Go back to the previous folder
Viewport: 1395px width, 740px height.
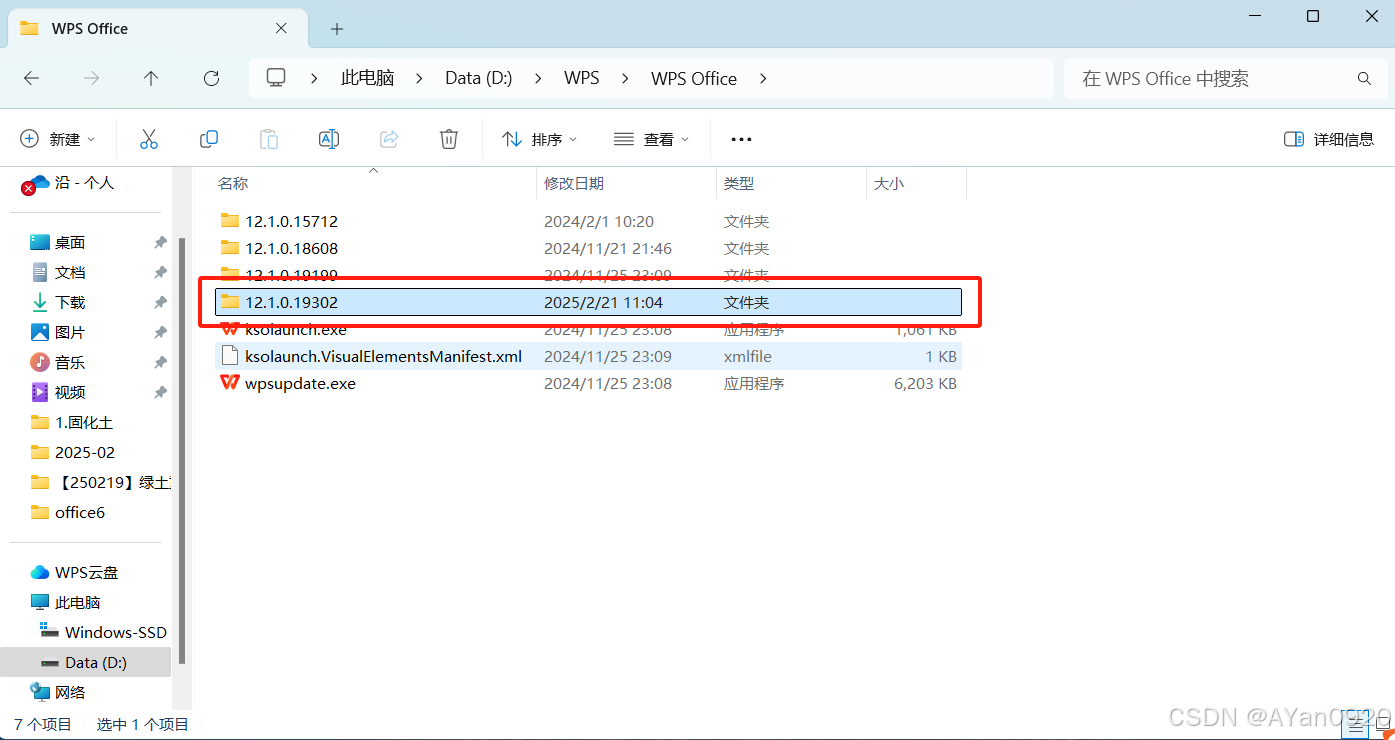pos(31,78)
